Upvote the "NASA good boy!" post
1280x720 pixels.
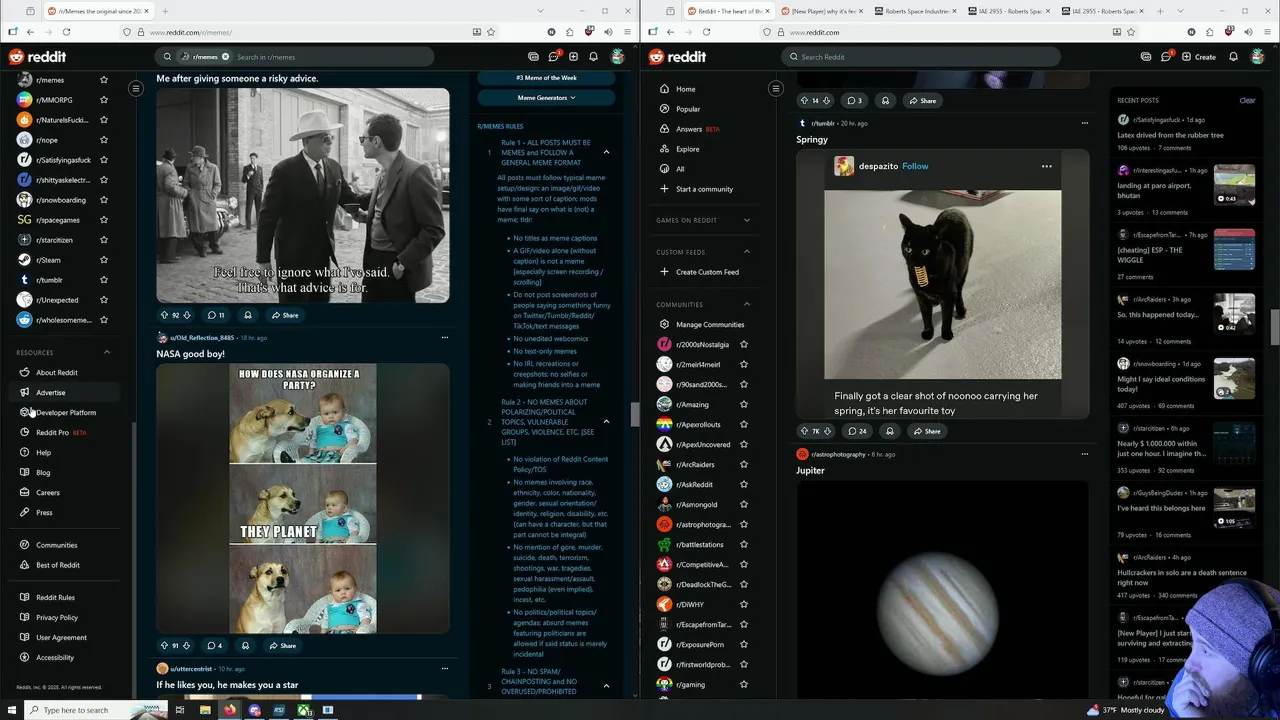[164, 645]
